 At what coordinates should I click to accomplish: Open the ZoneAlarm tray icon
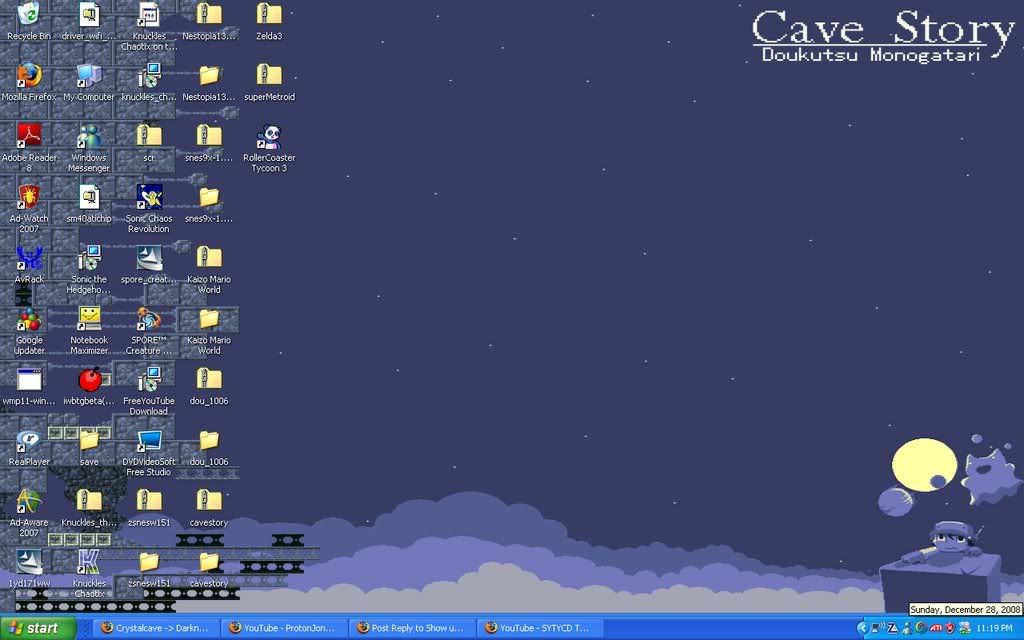click(892, 628)
